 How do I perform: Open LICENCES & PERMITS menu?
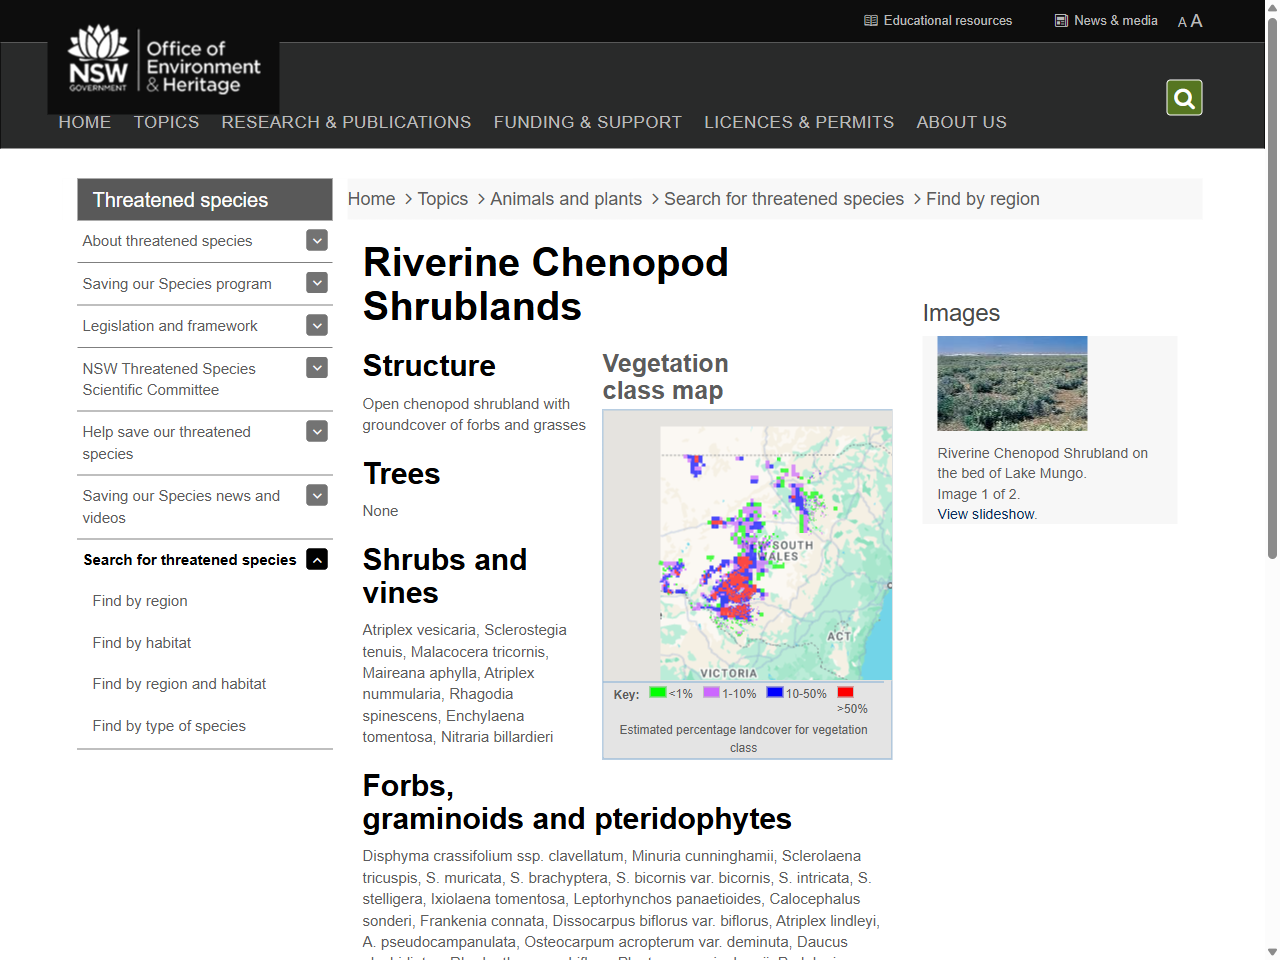tap(799, 122)
